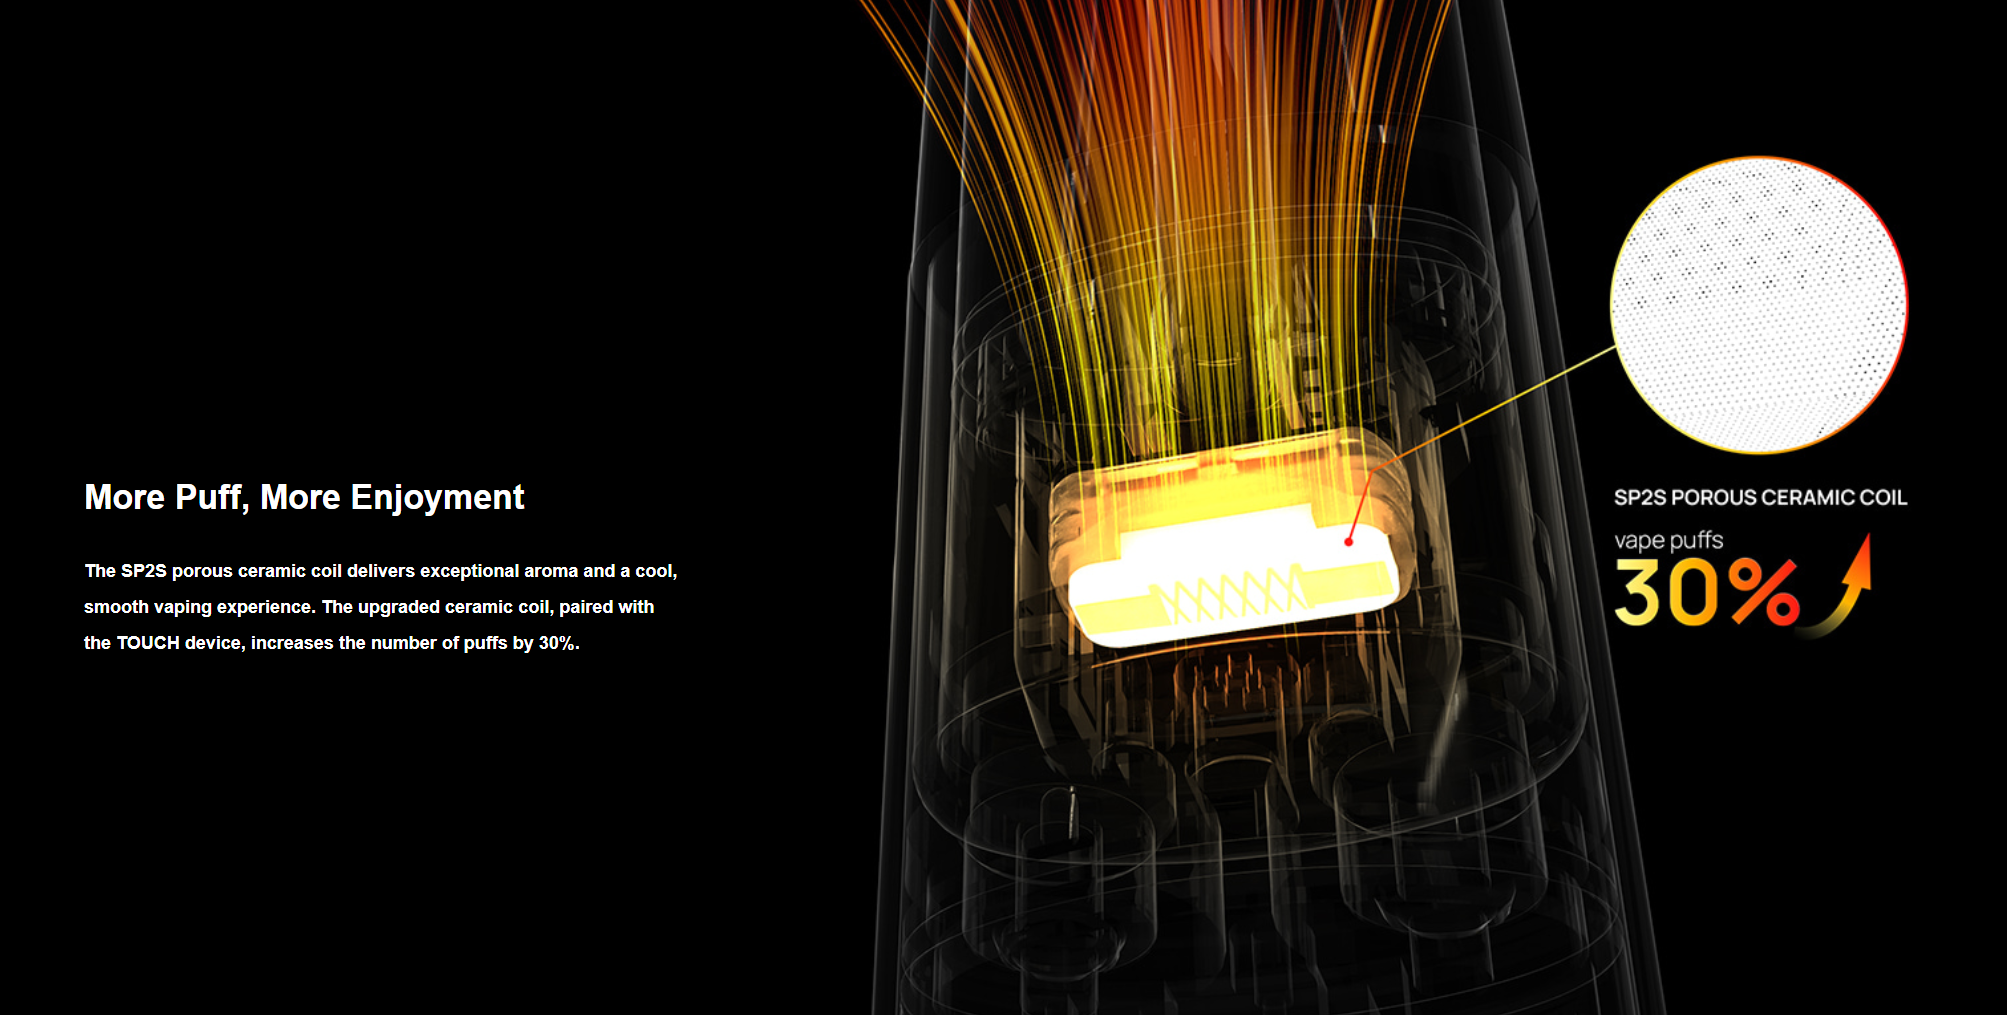Click the line starting "smooth vaping experience"
Image resolution: width=2007 pixels, height=1015 pixels.
click(x=368, y=607)
